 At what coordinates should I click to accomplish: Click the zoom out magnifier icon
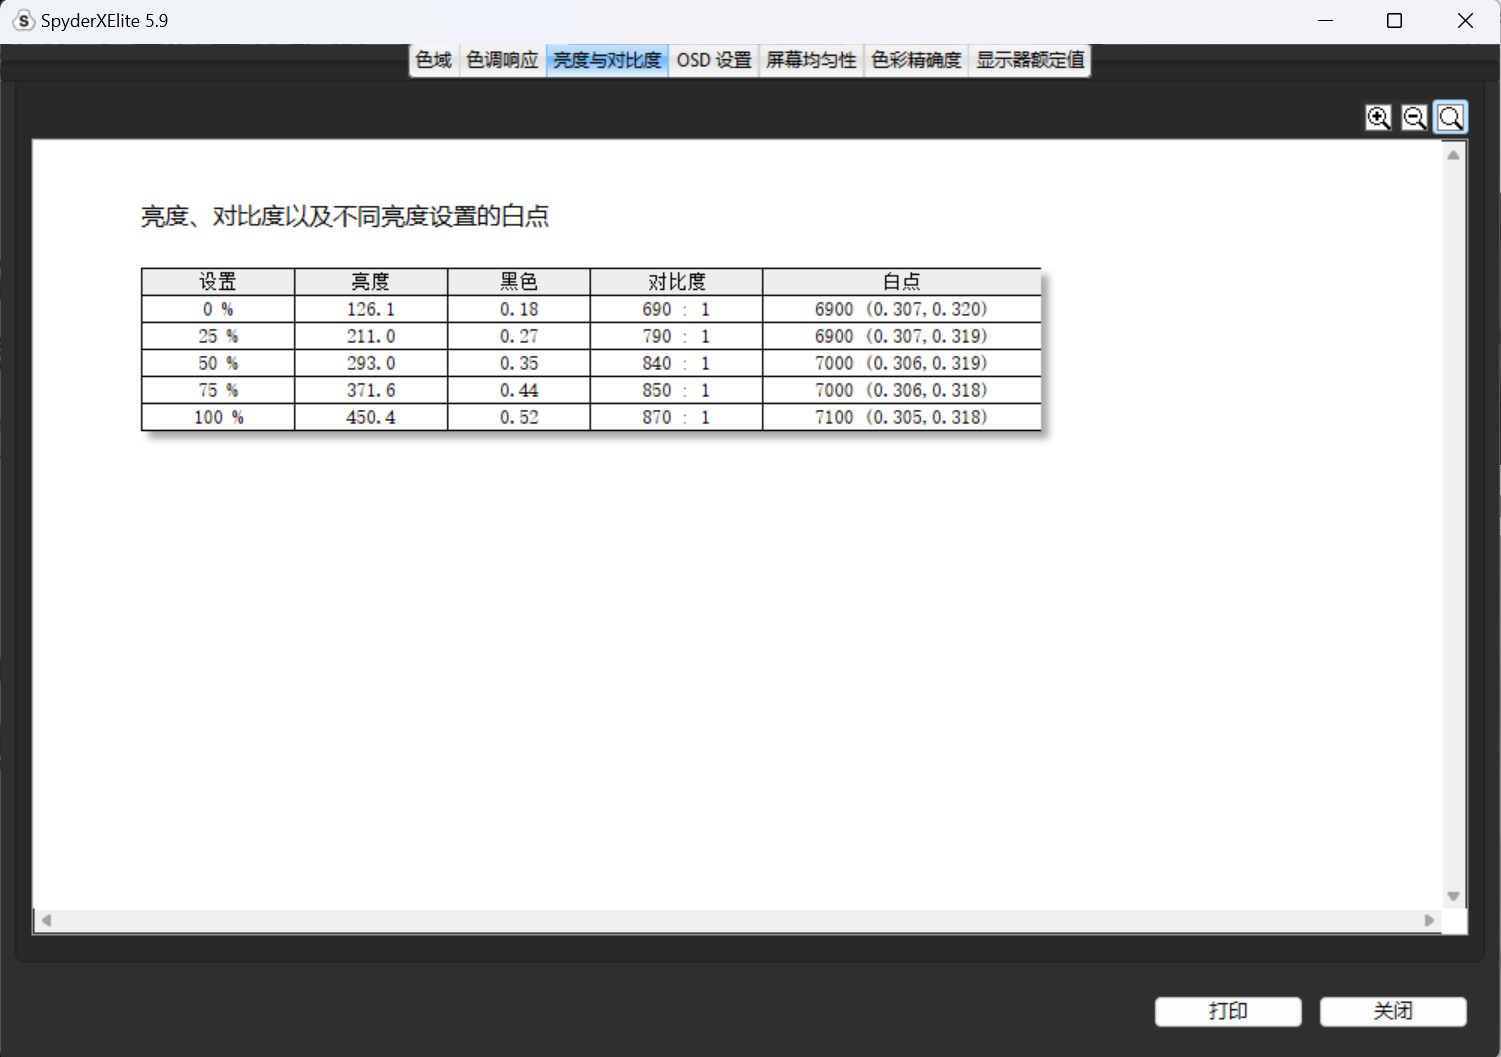pos(1414,117)
